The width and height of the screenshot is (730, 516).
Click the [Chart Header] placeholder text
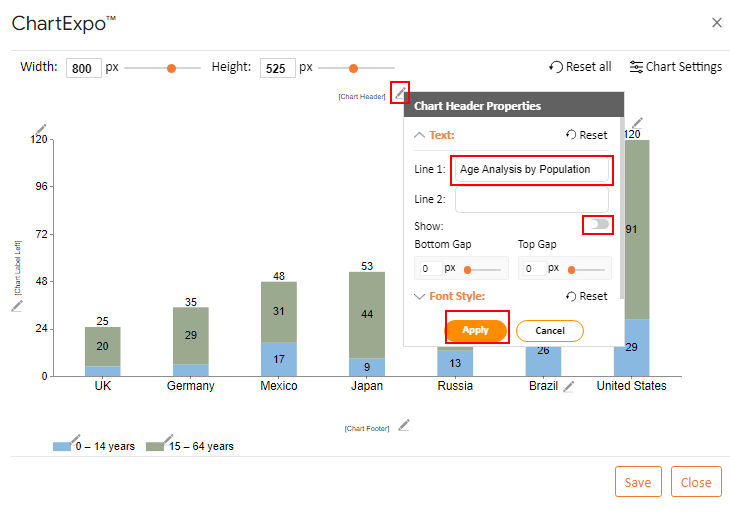coord(362,96)
